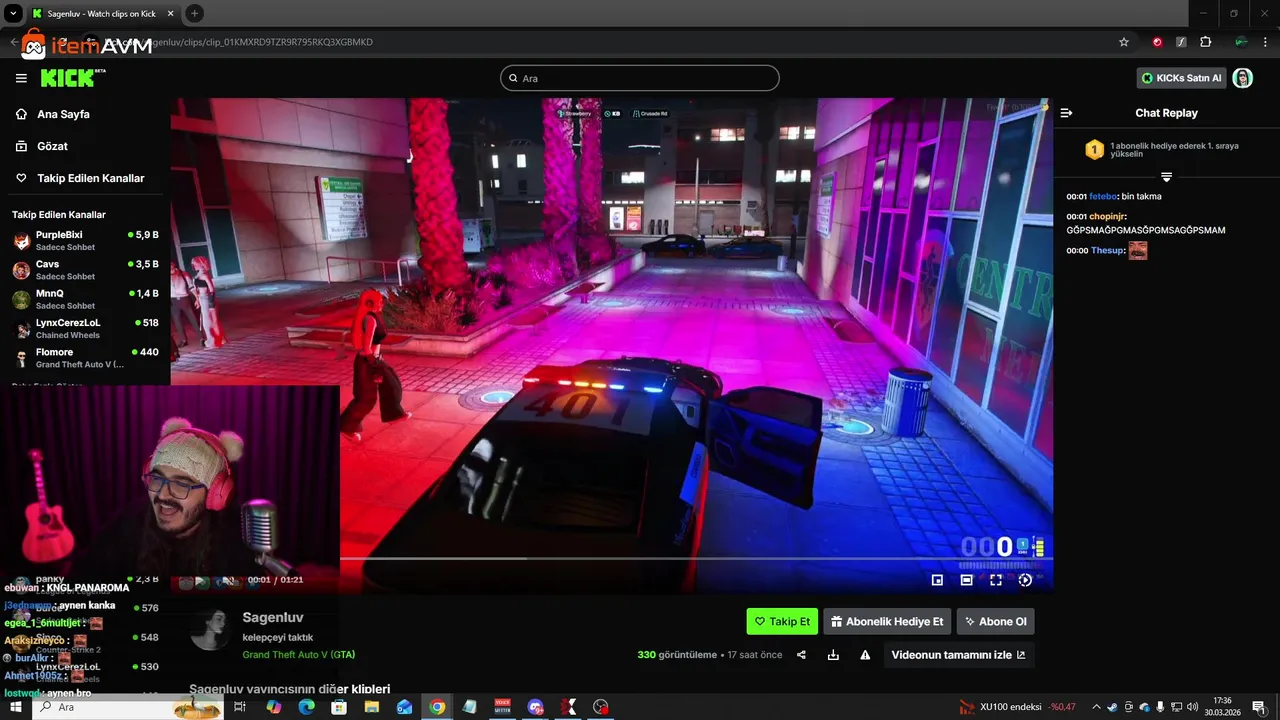The height and width of the screenshot is (720, 1280).
Task: Open Sagenluv avatar
Action: pyautogui.click(x=211, y=630)
